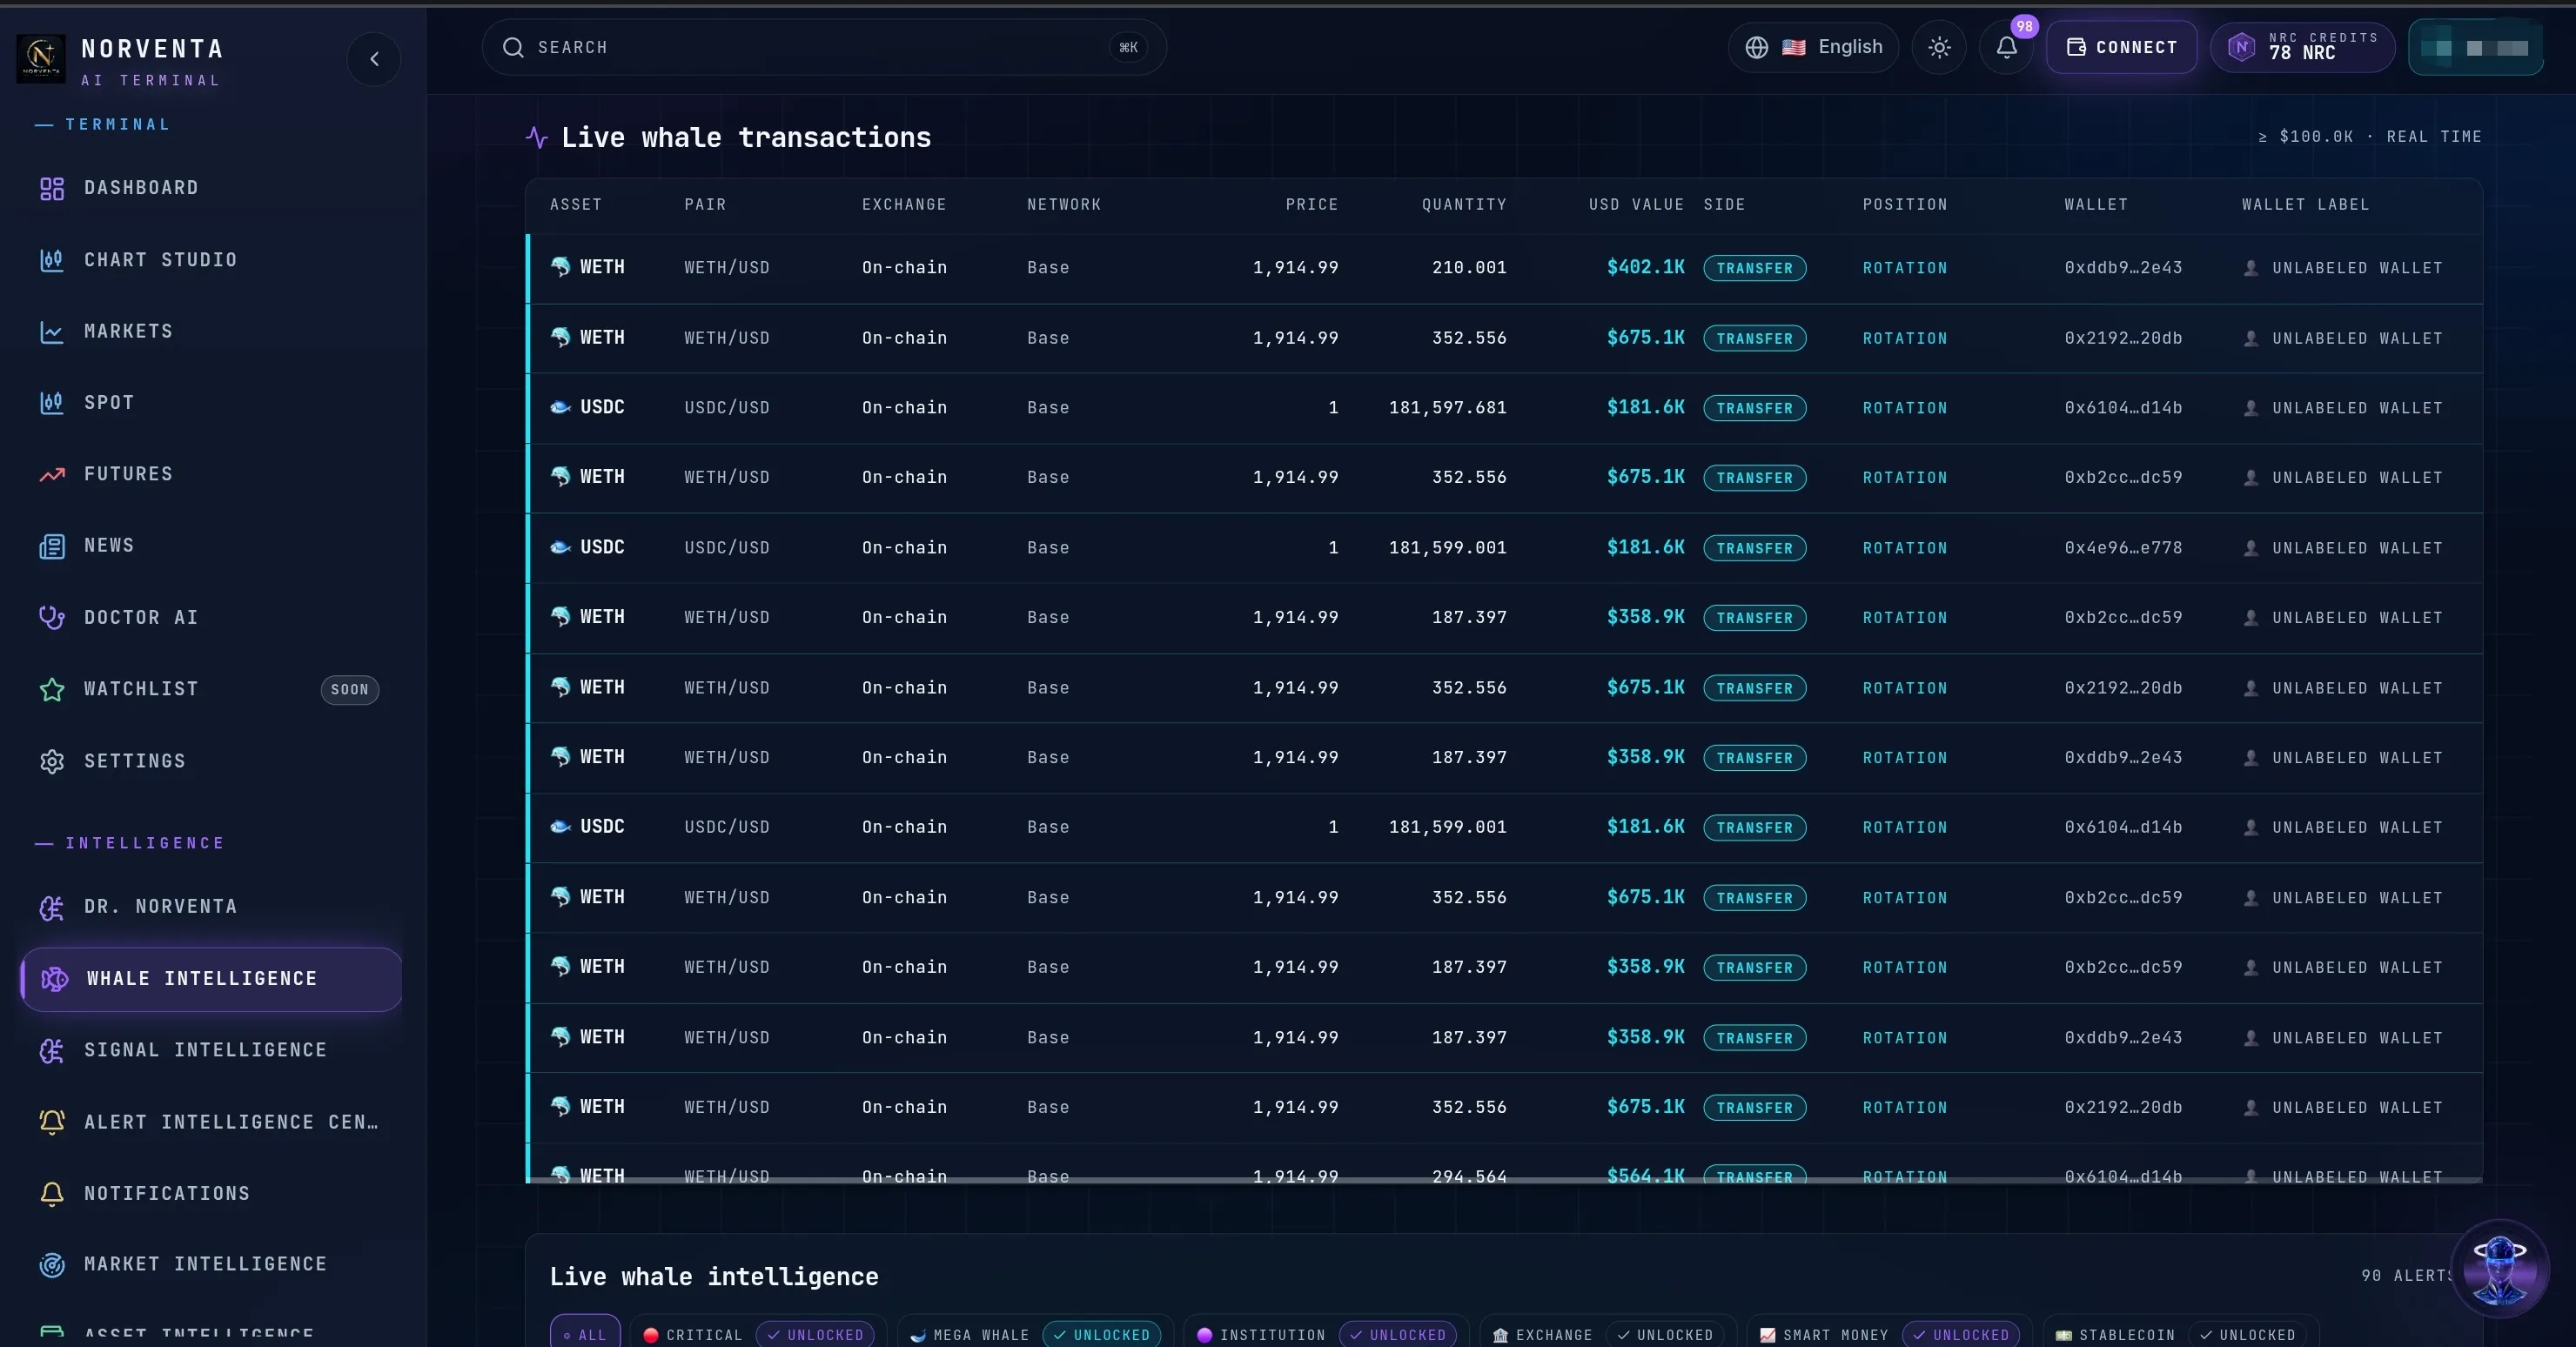Viewport: 2576px width, 1347px height.
Task: Click the NRC credits coin icon
Action: click(x=2241, y=47)
